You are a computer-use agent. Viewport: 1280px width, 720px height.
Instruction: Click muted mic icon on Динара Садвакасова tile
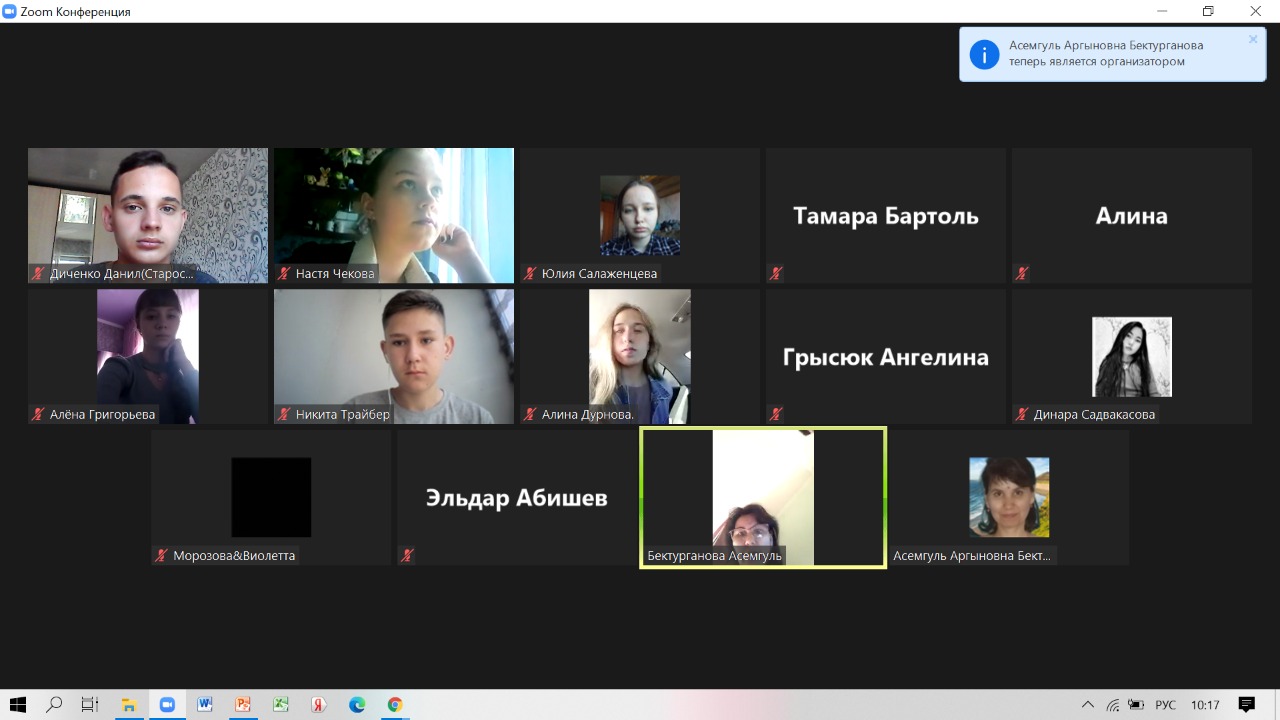1022,414
